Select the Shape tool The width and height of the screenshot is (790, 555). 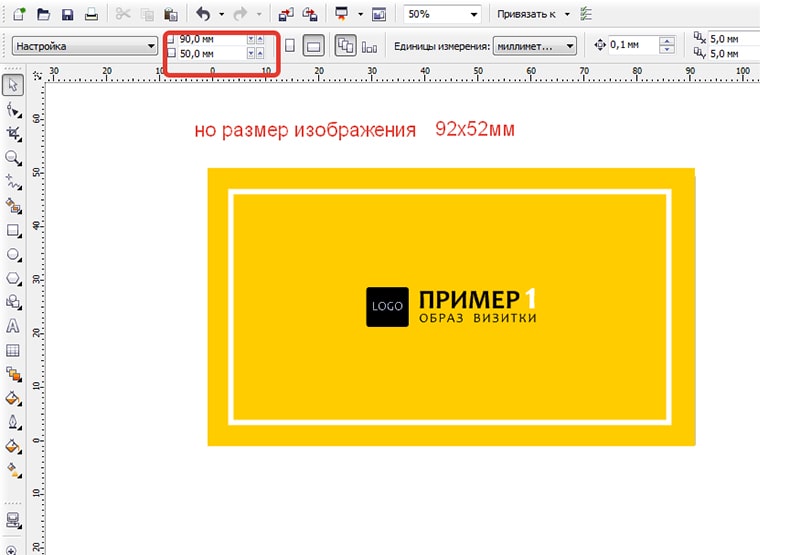point(13,109)
